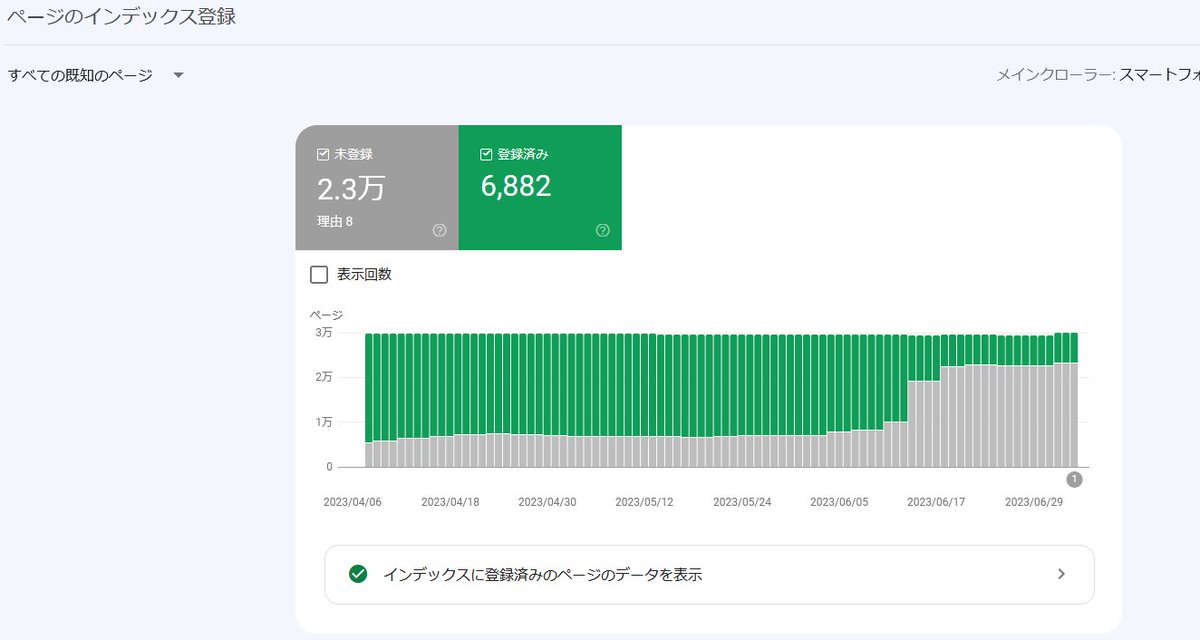The image size is (1200, 640).
Task: Toggle the 未登録 checkbox in the gray card
Action: pos(322,155)
